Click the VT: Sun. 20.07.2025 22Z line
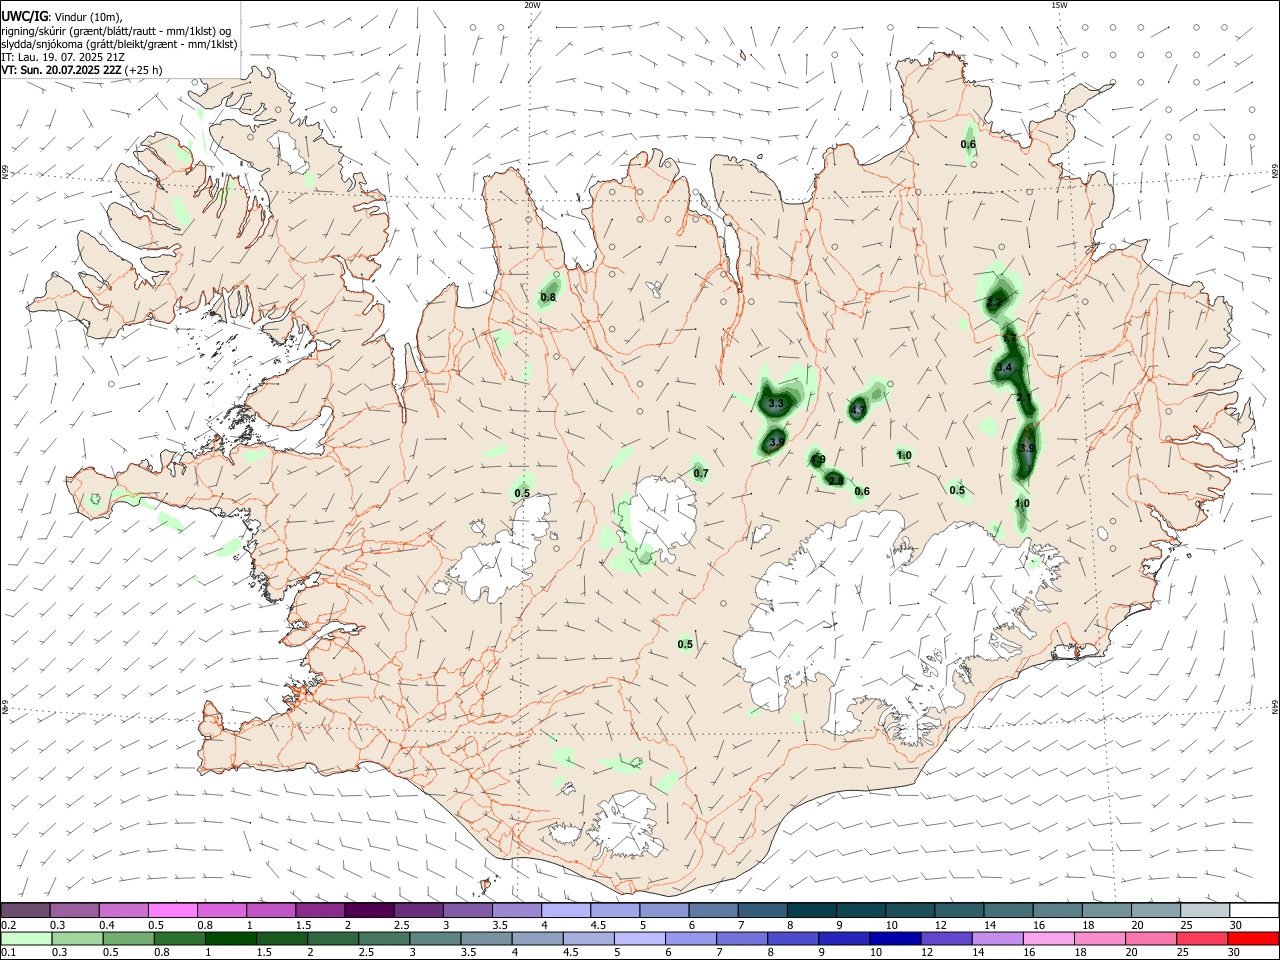The height and width of the screenshot is (960, 1280). pos(81,70)
